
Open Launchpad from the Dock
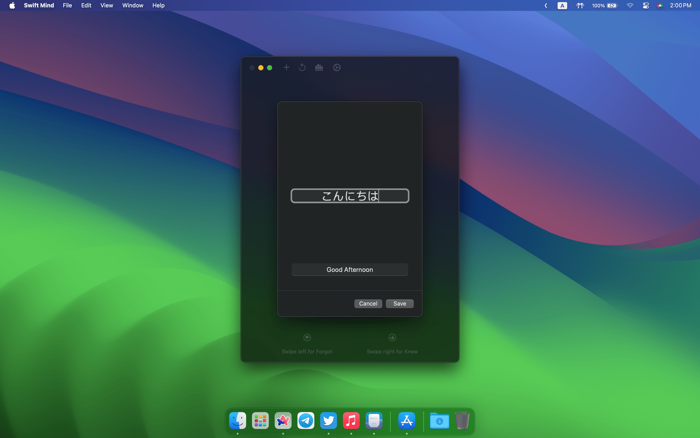click(260, 421)
